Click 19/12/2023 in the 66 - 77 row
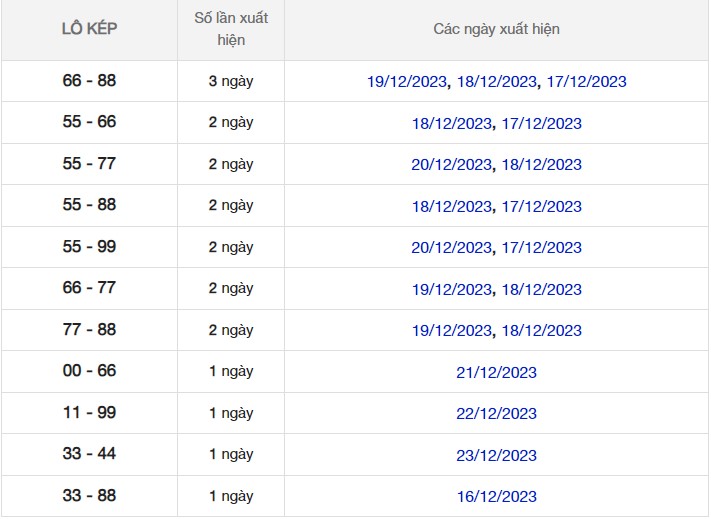The height and width of the screenshot is (519, 711). [452, 289]
